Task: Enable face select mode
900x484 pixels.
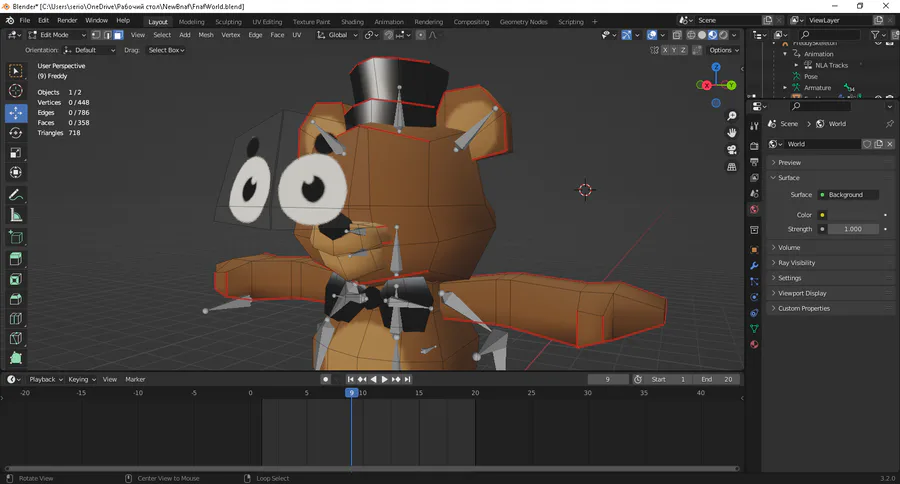Action: click(x=118, y=35)
